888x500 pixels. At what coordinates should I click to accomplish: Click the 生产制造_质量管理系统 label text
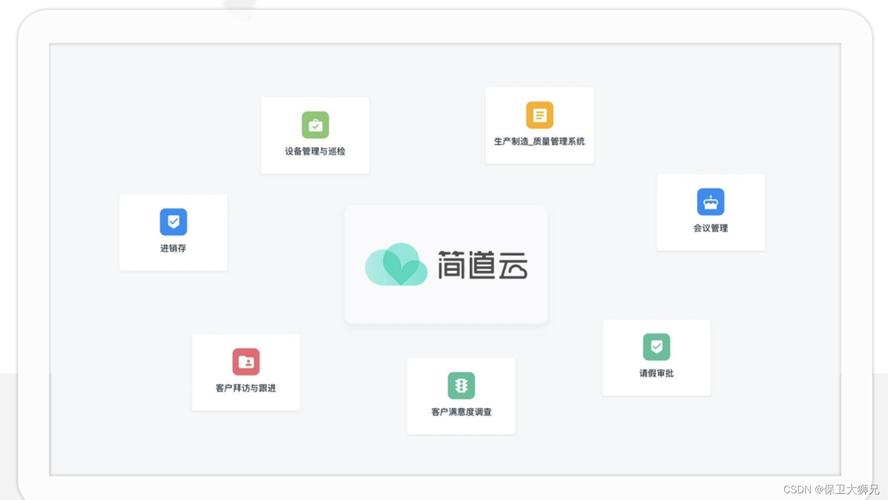point(540,141)
